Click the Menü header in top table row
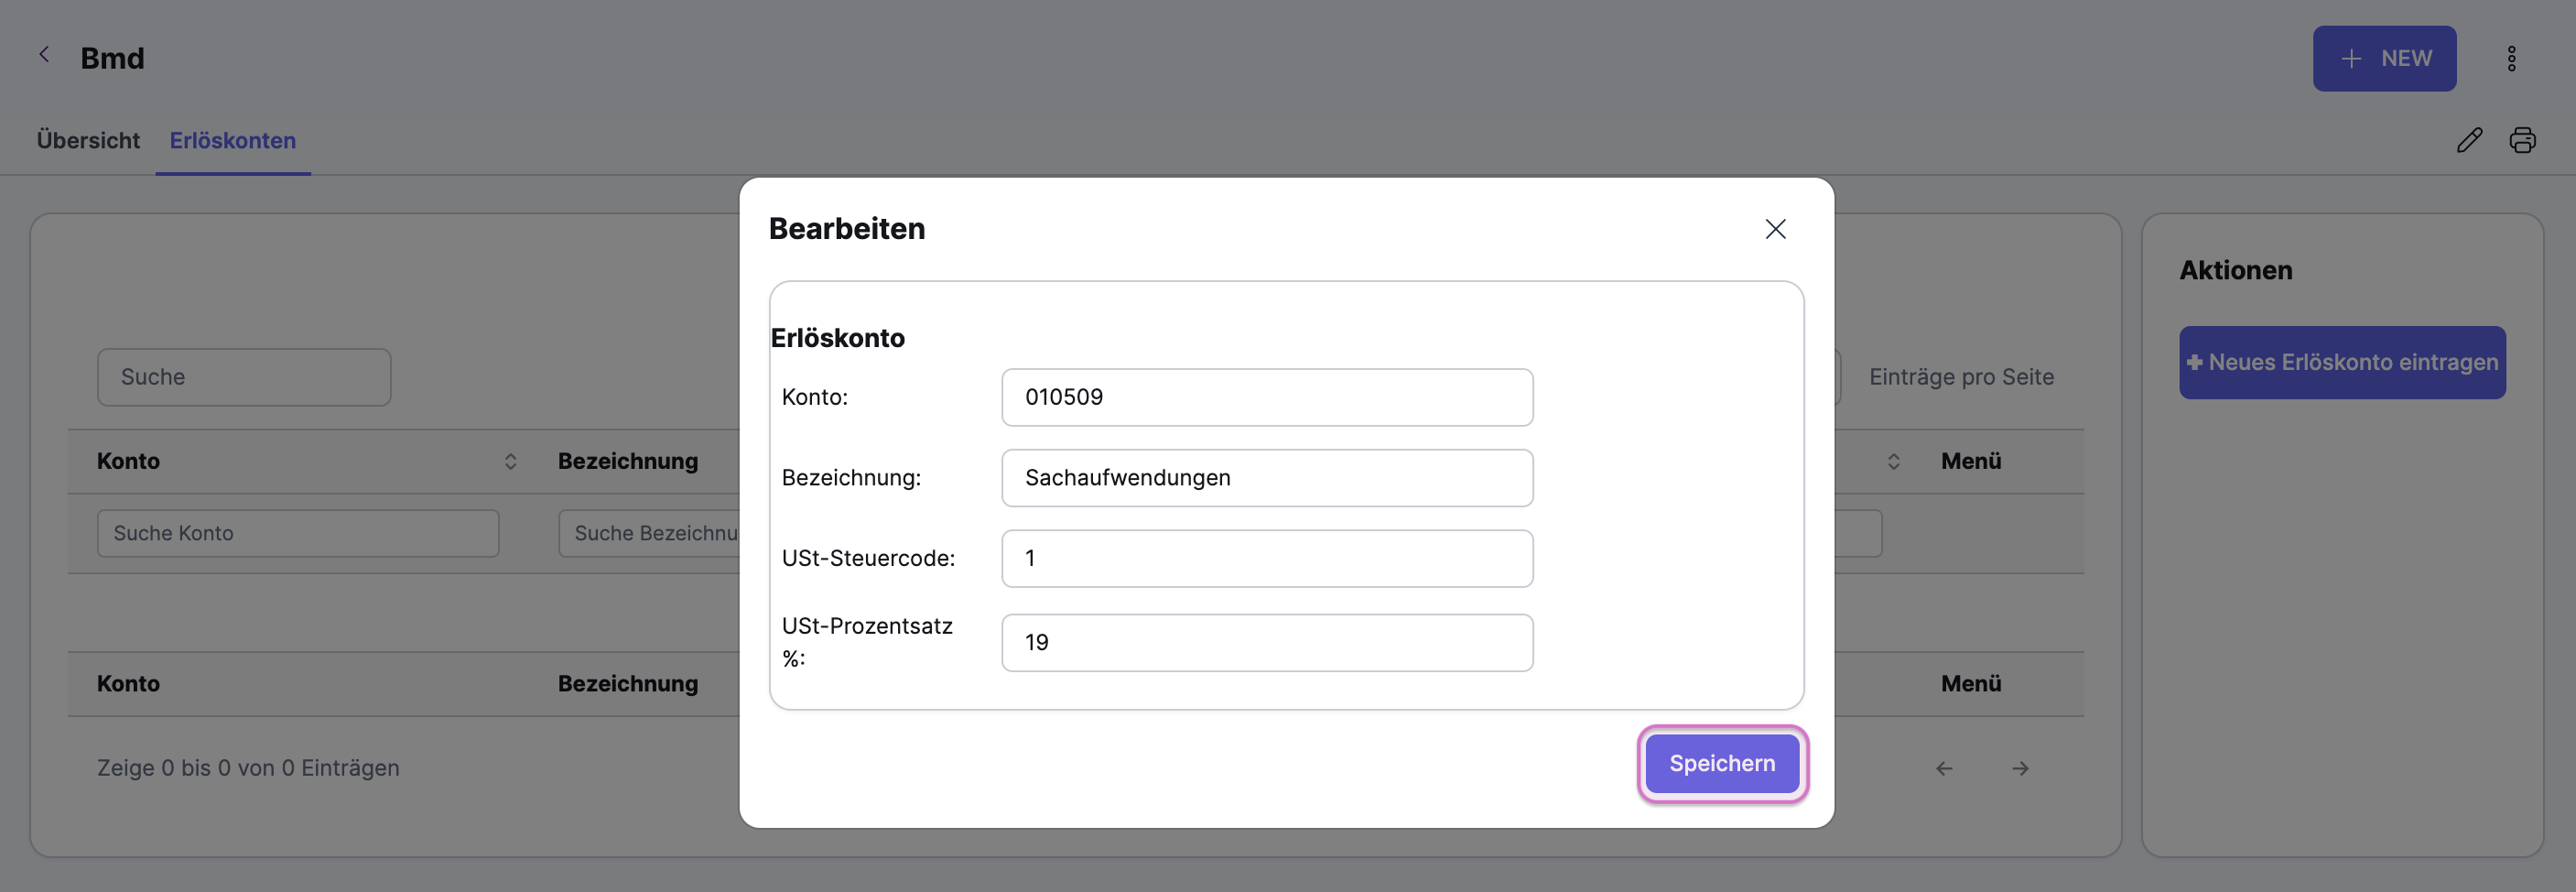 [1971, 461]
